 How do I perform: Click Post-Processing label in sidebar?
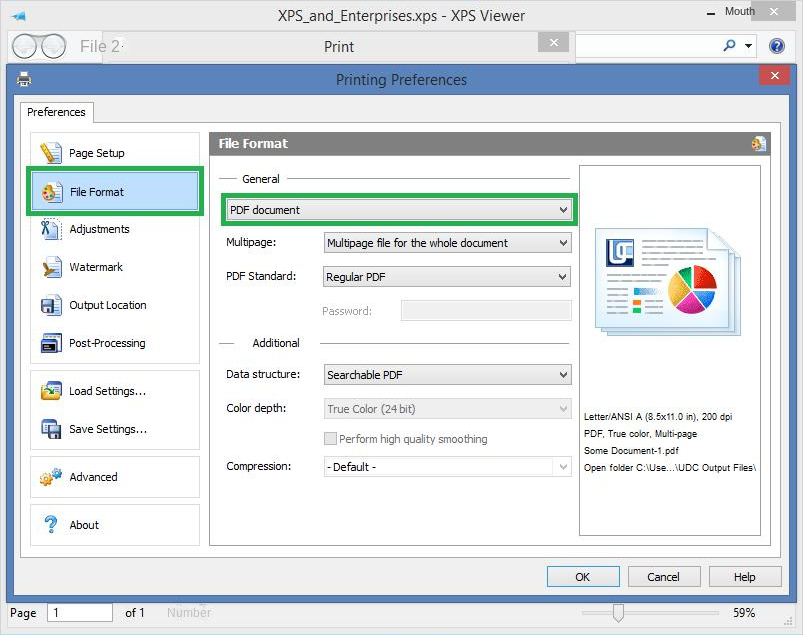coord(108,343)
